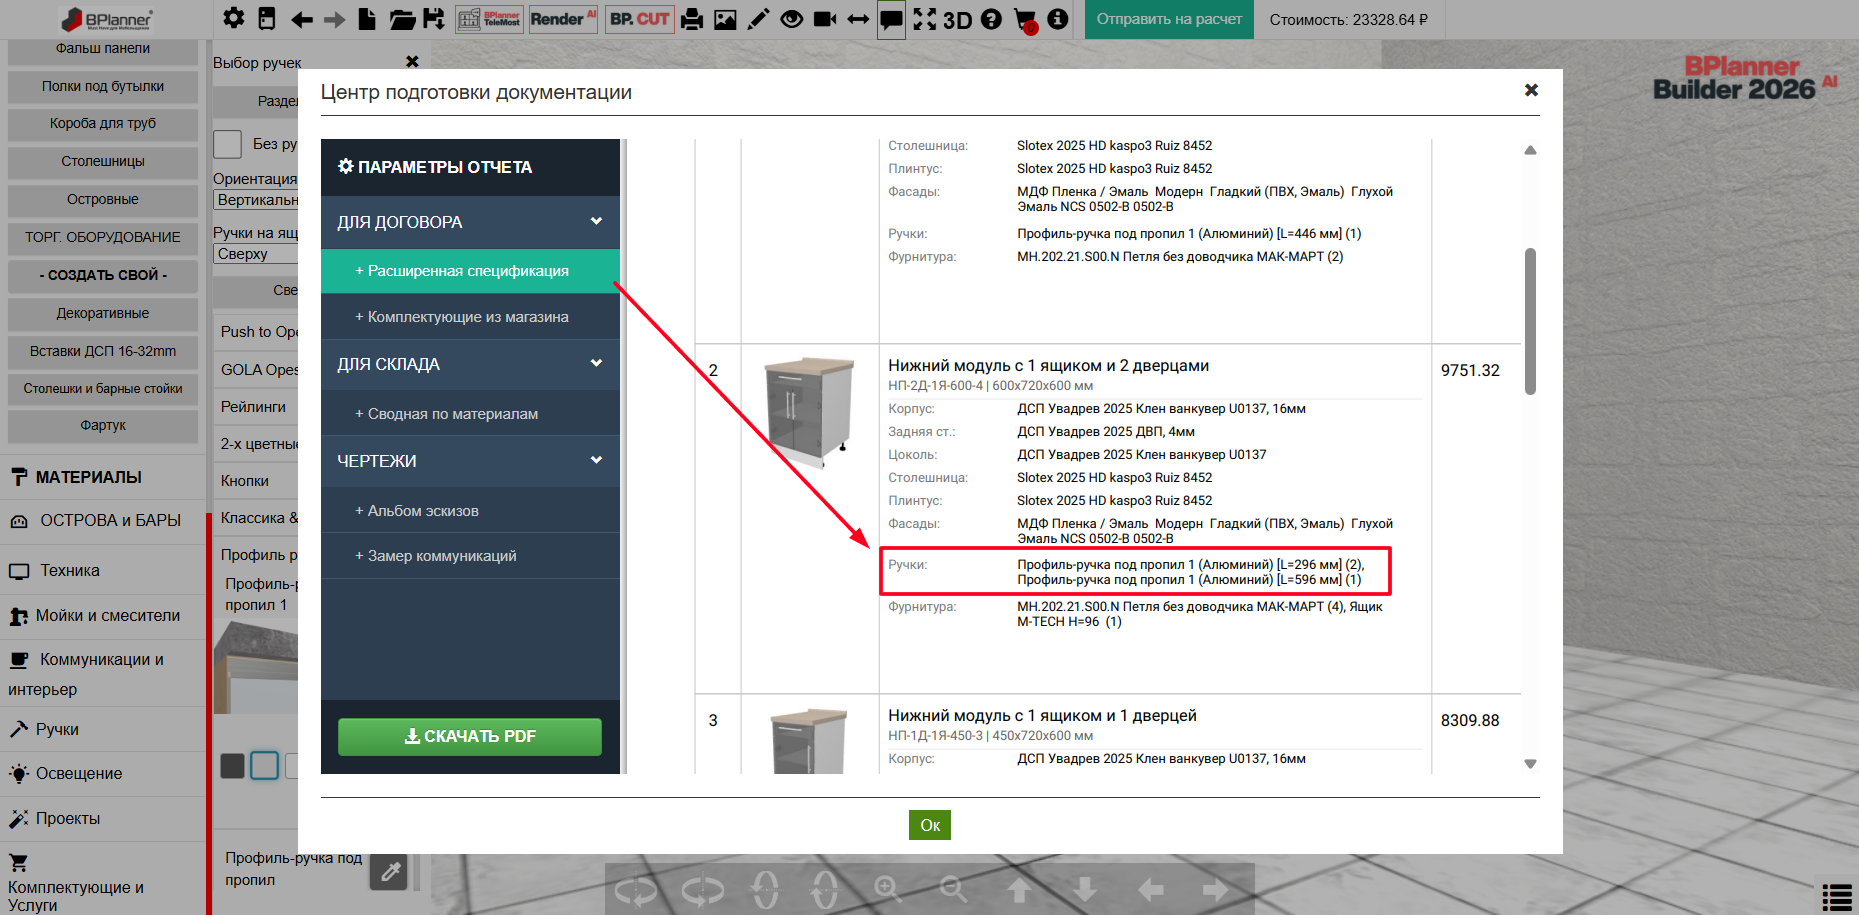Click the printer icon in the toolbar
The image size is (1859, 915).
[692, 19]
